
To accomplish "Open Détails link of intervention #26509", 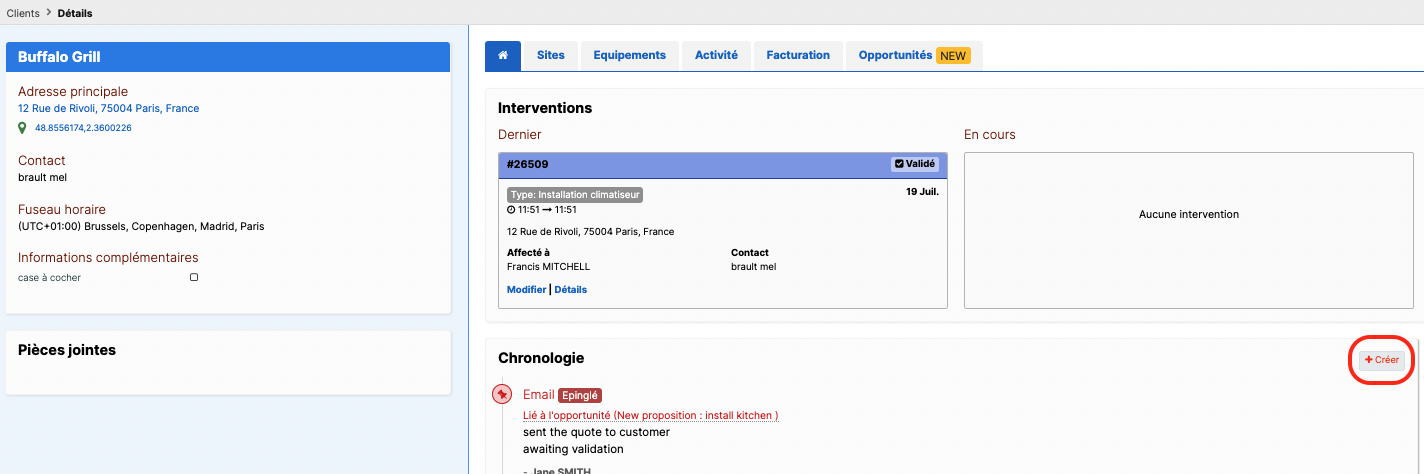I will point(571,290).
